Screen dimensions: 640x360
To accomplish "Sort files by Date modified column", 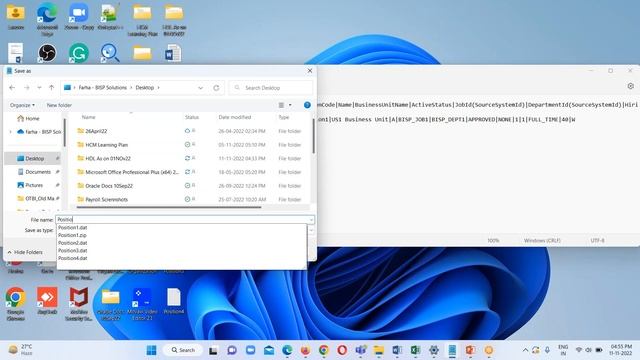I will 235,117.
